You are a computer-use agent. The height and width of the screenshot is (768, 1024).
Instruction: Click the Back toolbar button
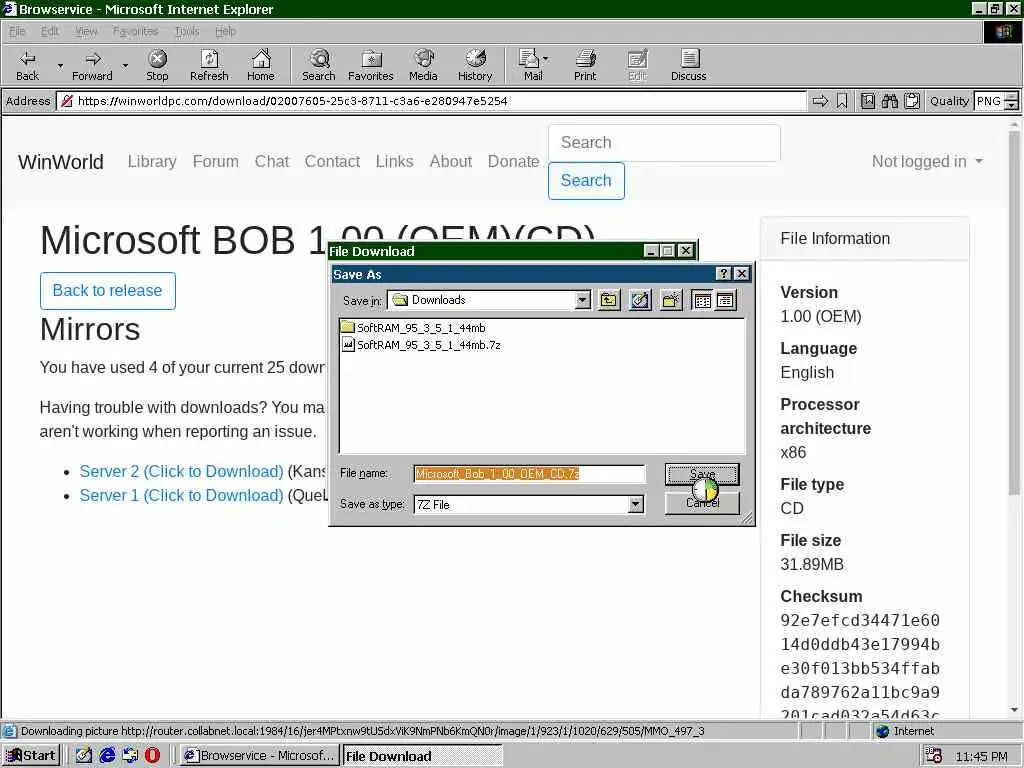(27, 65)
